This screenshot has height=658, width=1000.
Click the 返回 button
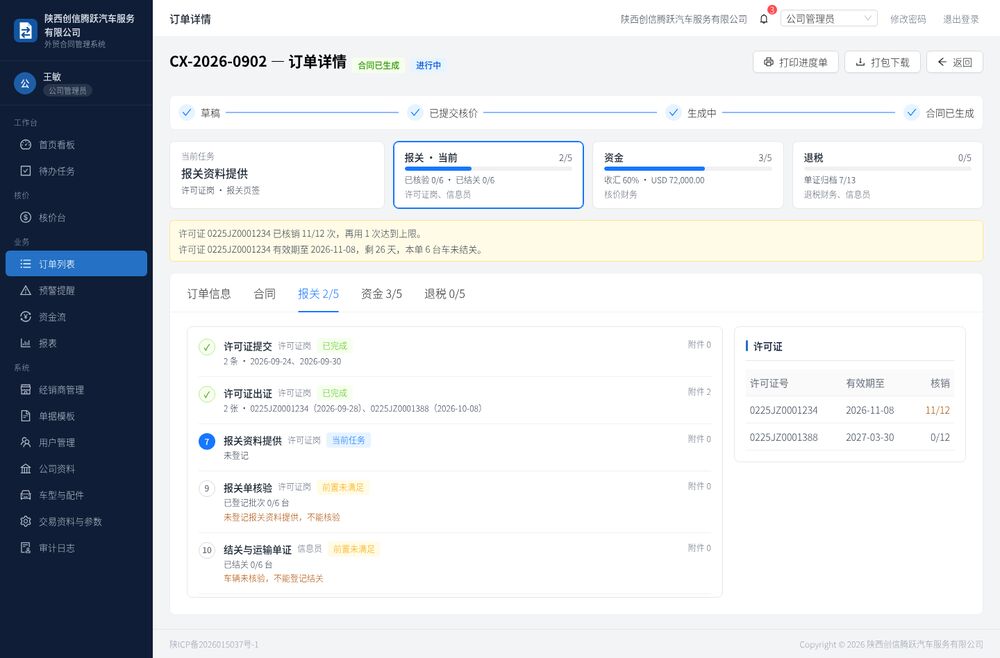pyautogui.click(x=954, y=62)
